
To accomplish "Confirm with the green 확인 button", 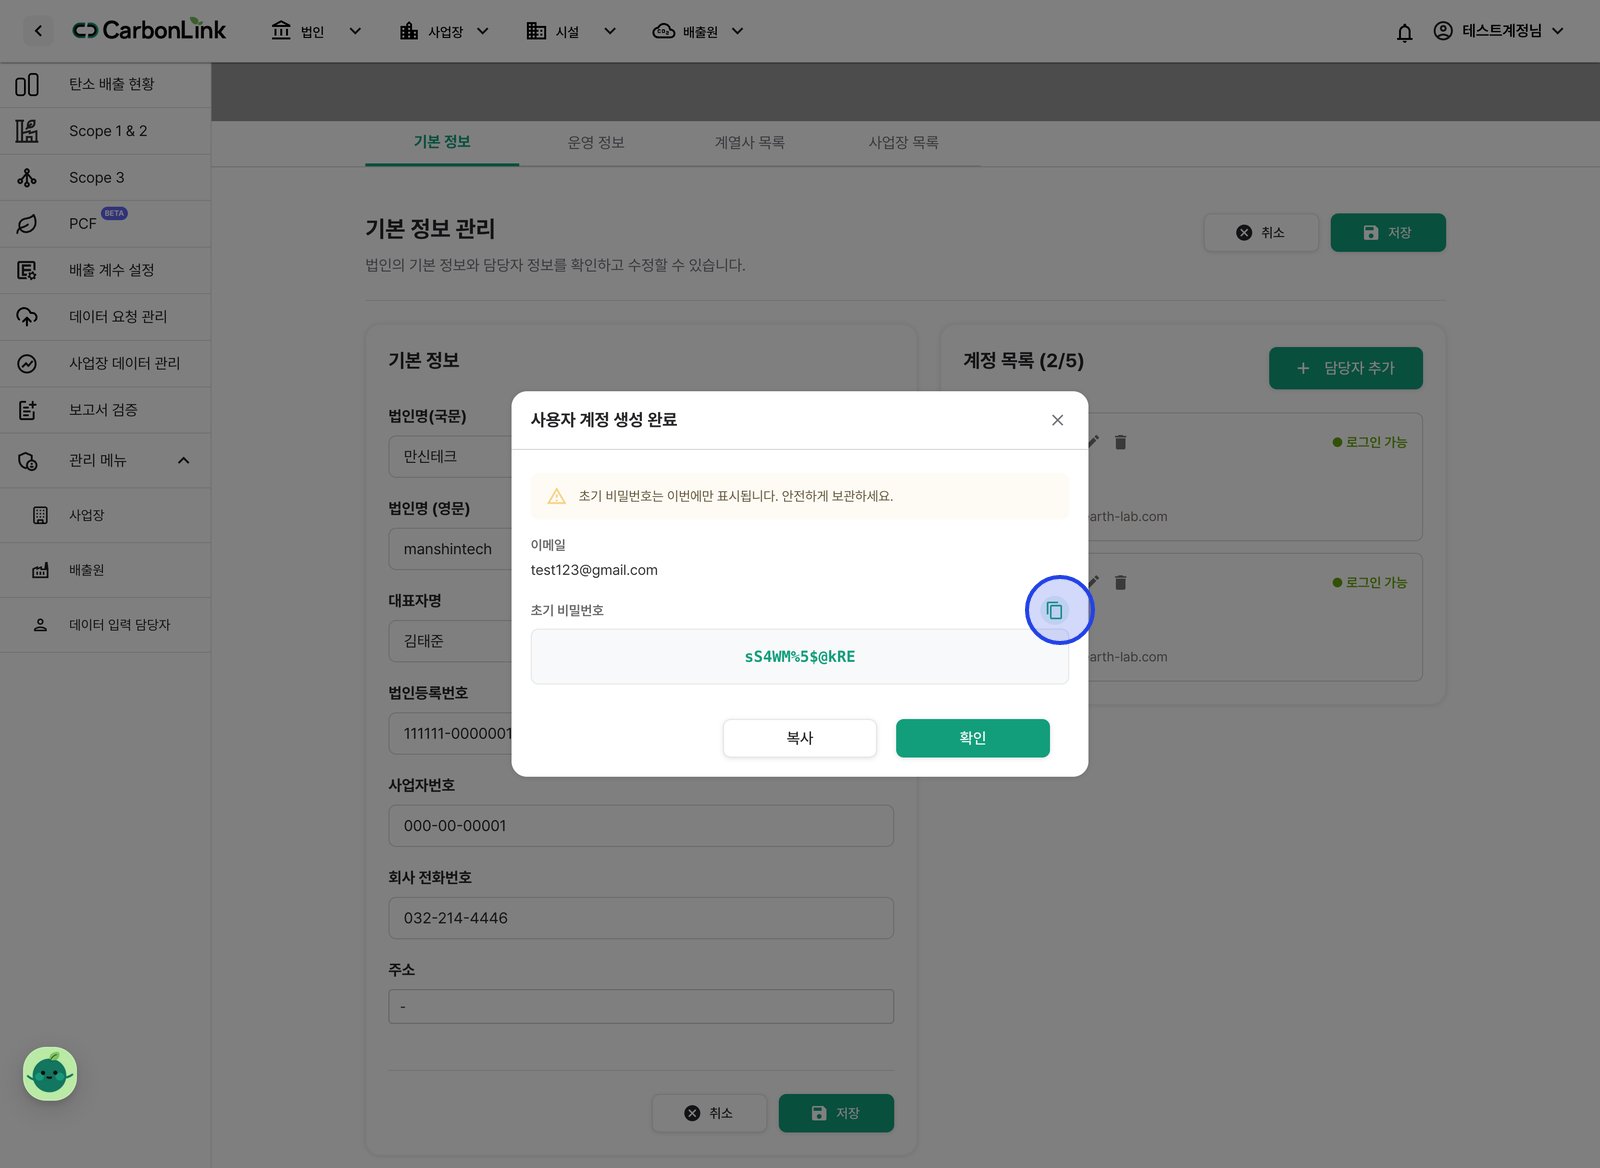I will [973, 738].
